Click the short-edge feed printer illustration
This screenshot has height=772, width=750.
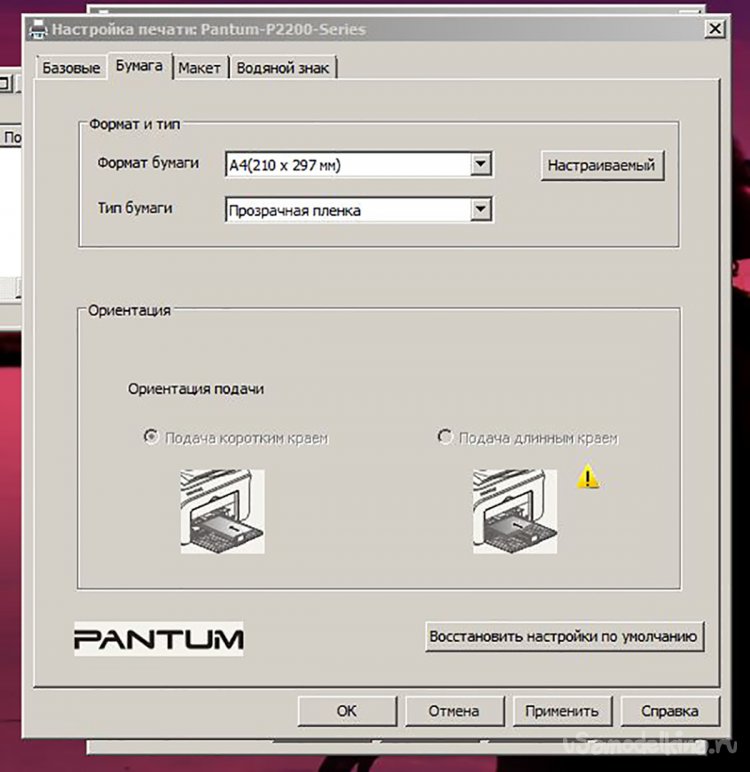(222, 510)
